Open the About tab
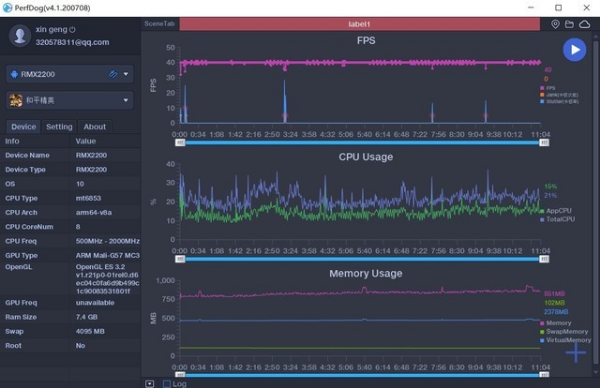The height and width of the screenshot is (388, 600). (x=95, y=127)
